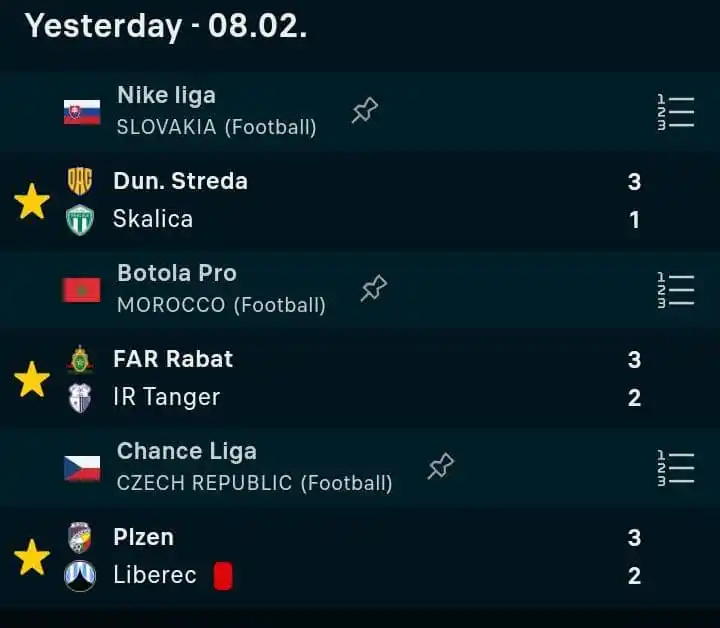Unfavorite the Dun. Streda vs Skalica match
Image resolution: width=720 pixels, height=628 pixels.
click(x=32, y=201)
